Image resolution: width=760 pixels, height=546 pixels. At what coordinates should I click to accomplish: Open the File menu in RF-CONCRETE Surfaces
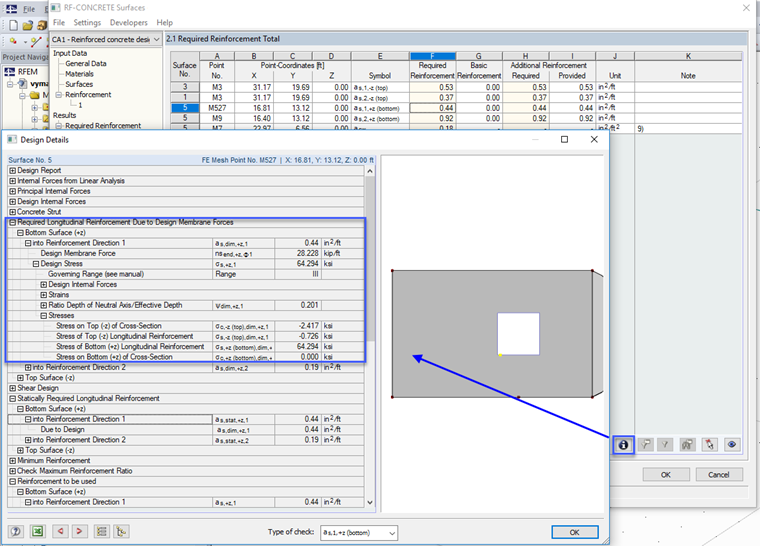point(59,22)
